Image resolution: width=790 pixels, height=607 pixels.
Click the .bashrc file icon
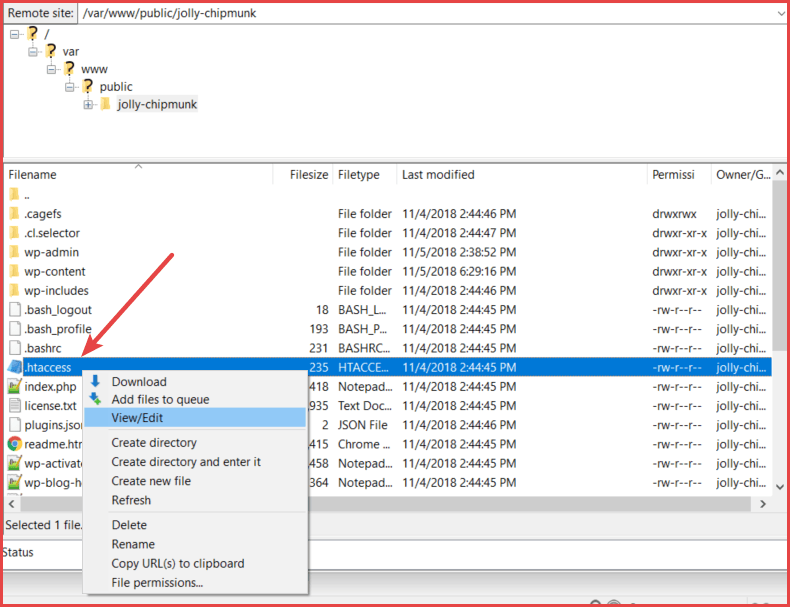coord(15,348)
